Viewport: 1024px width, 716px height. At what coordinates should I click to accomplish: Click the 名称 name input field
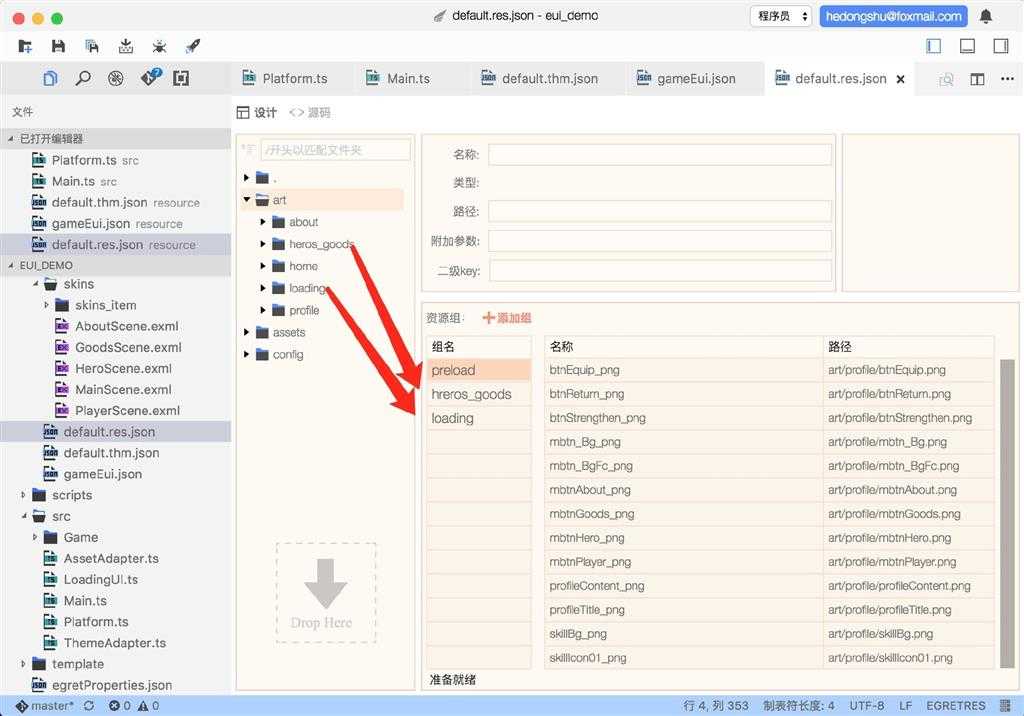point(660,155)
